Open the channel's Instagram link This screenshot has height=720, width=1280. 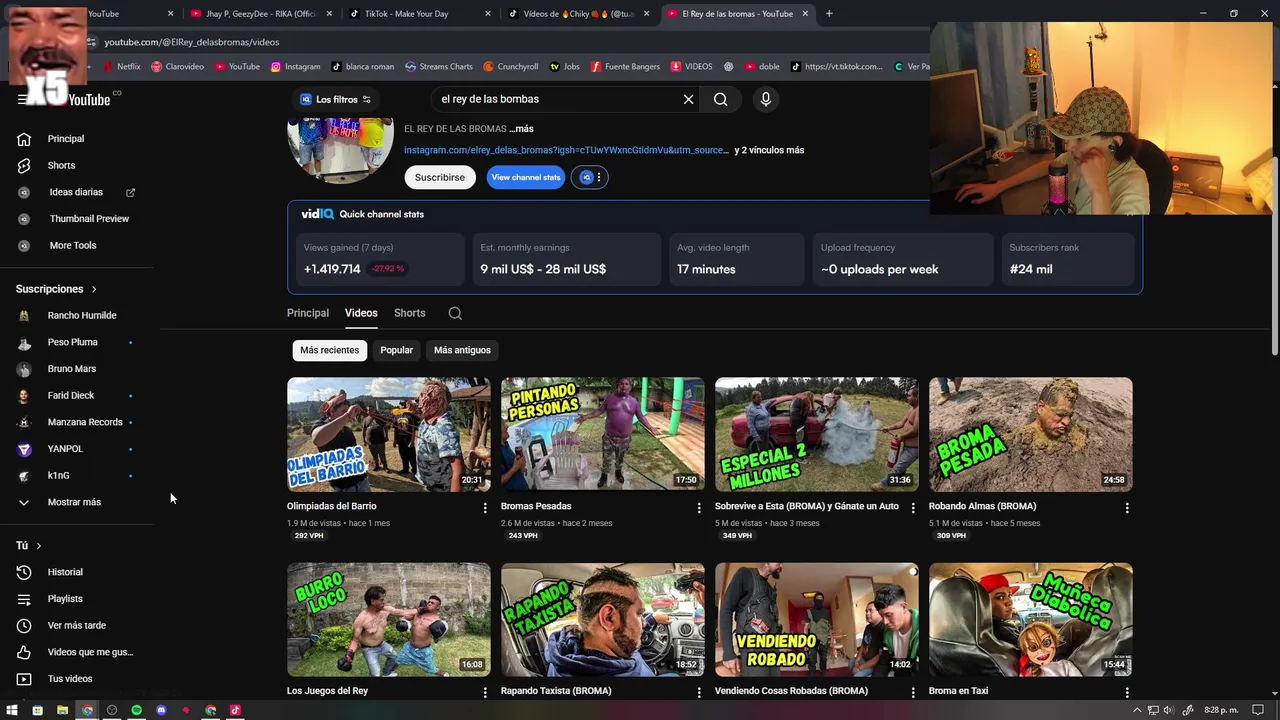[566, 150]
